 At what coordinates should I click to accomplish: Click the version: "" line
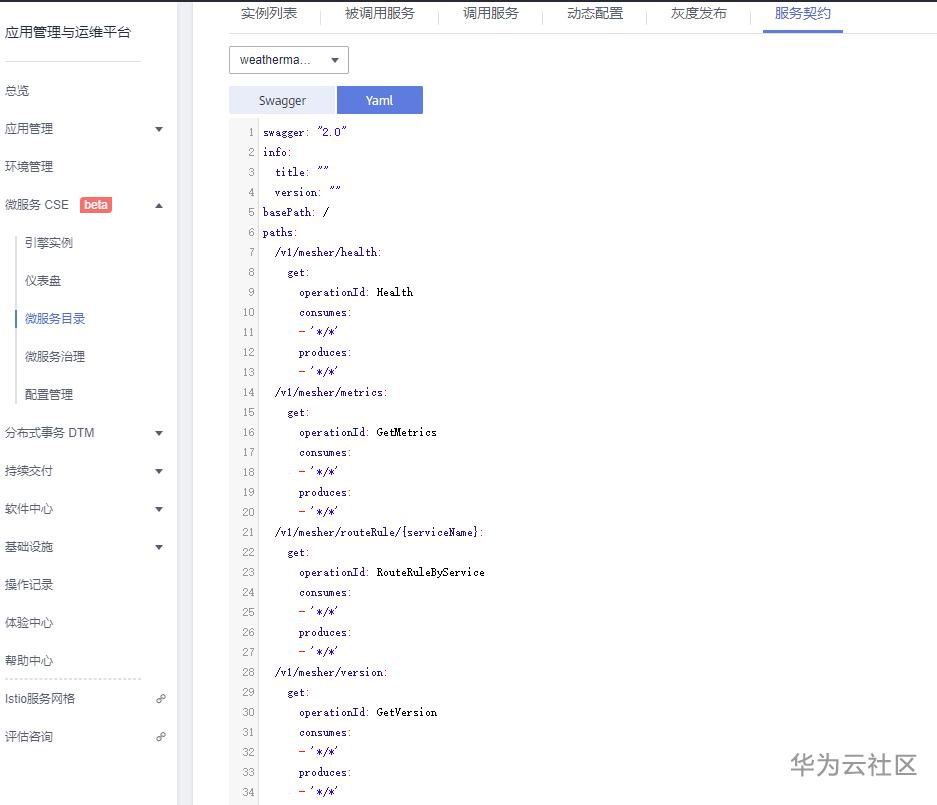pyautogui.click(x=308, y=192)
